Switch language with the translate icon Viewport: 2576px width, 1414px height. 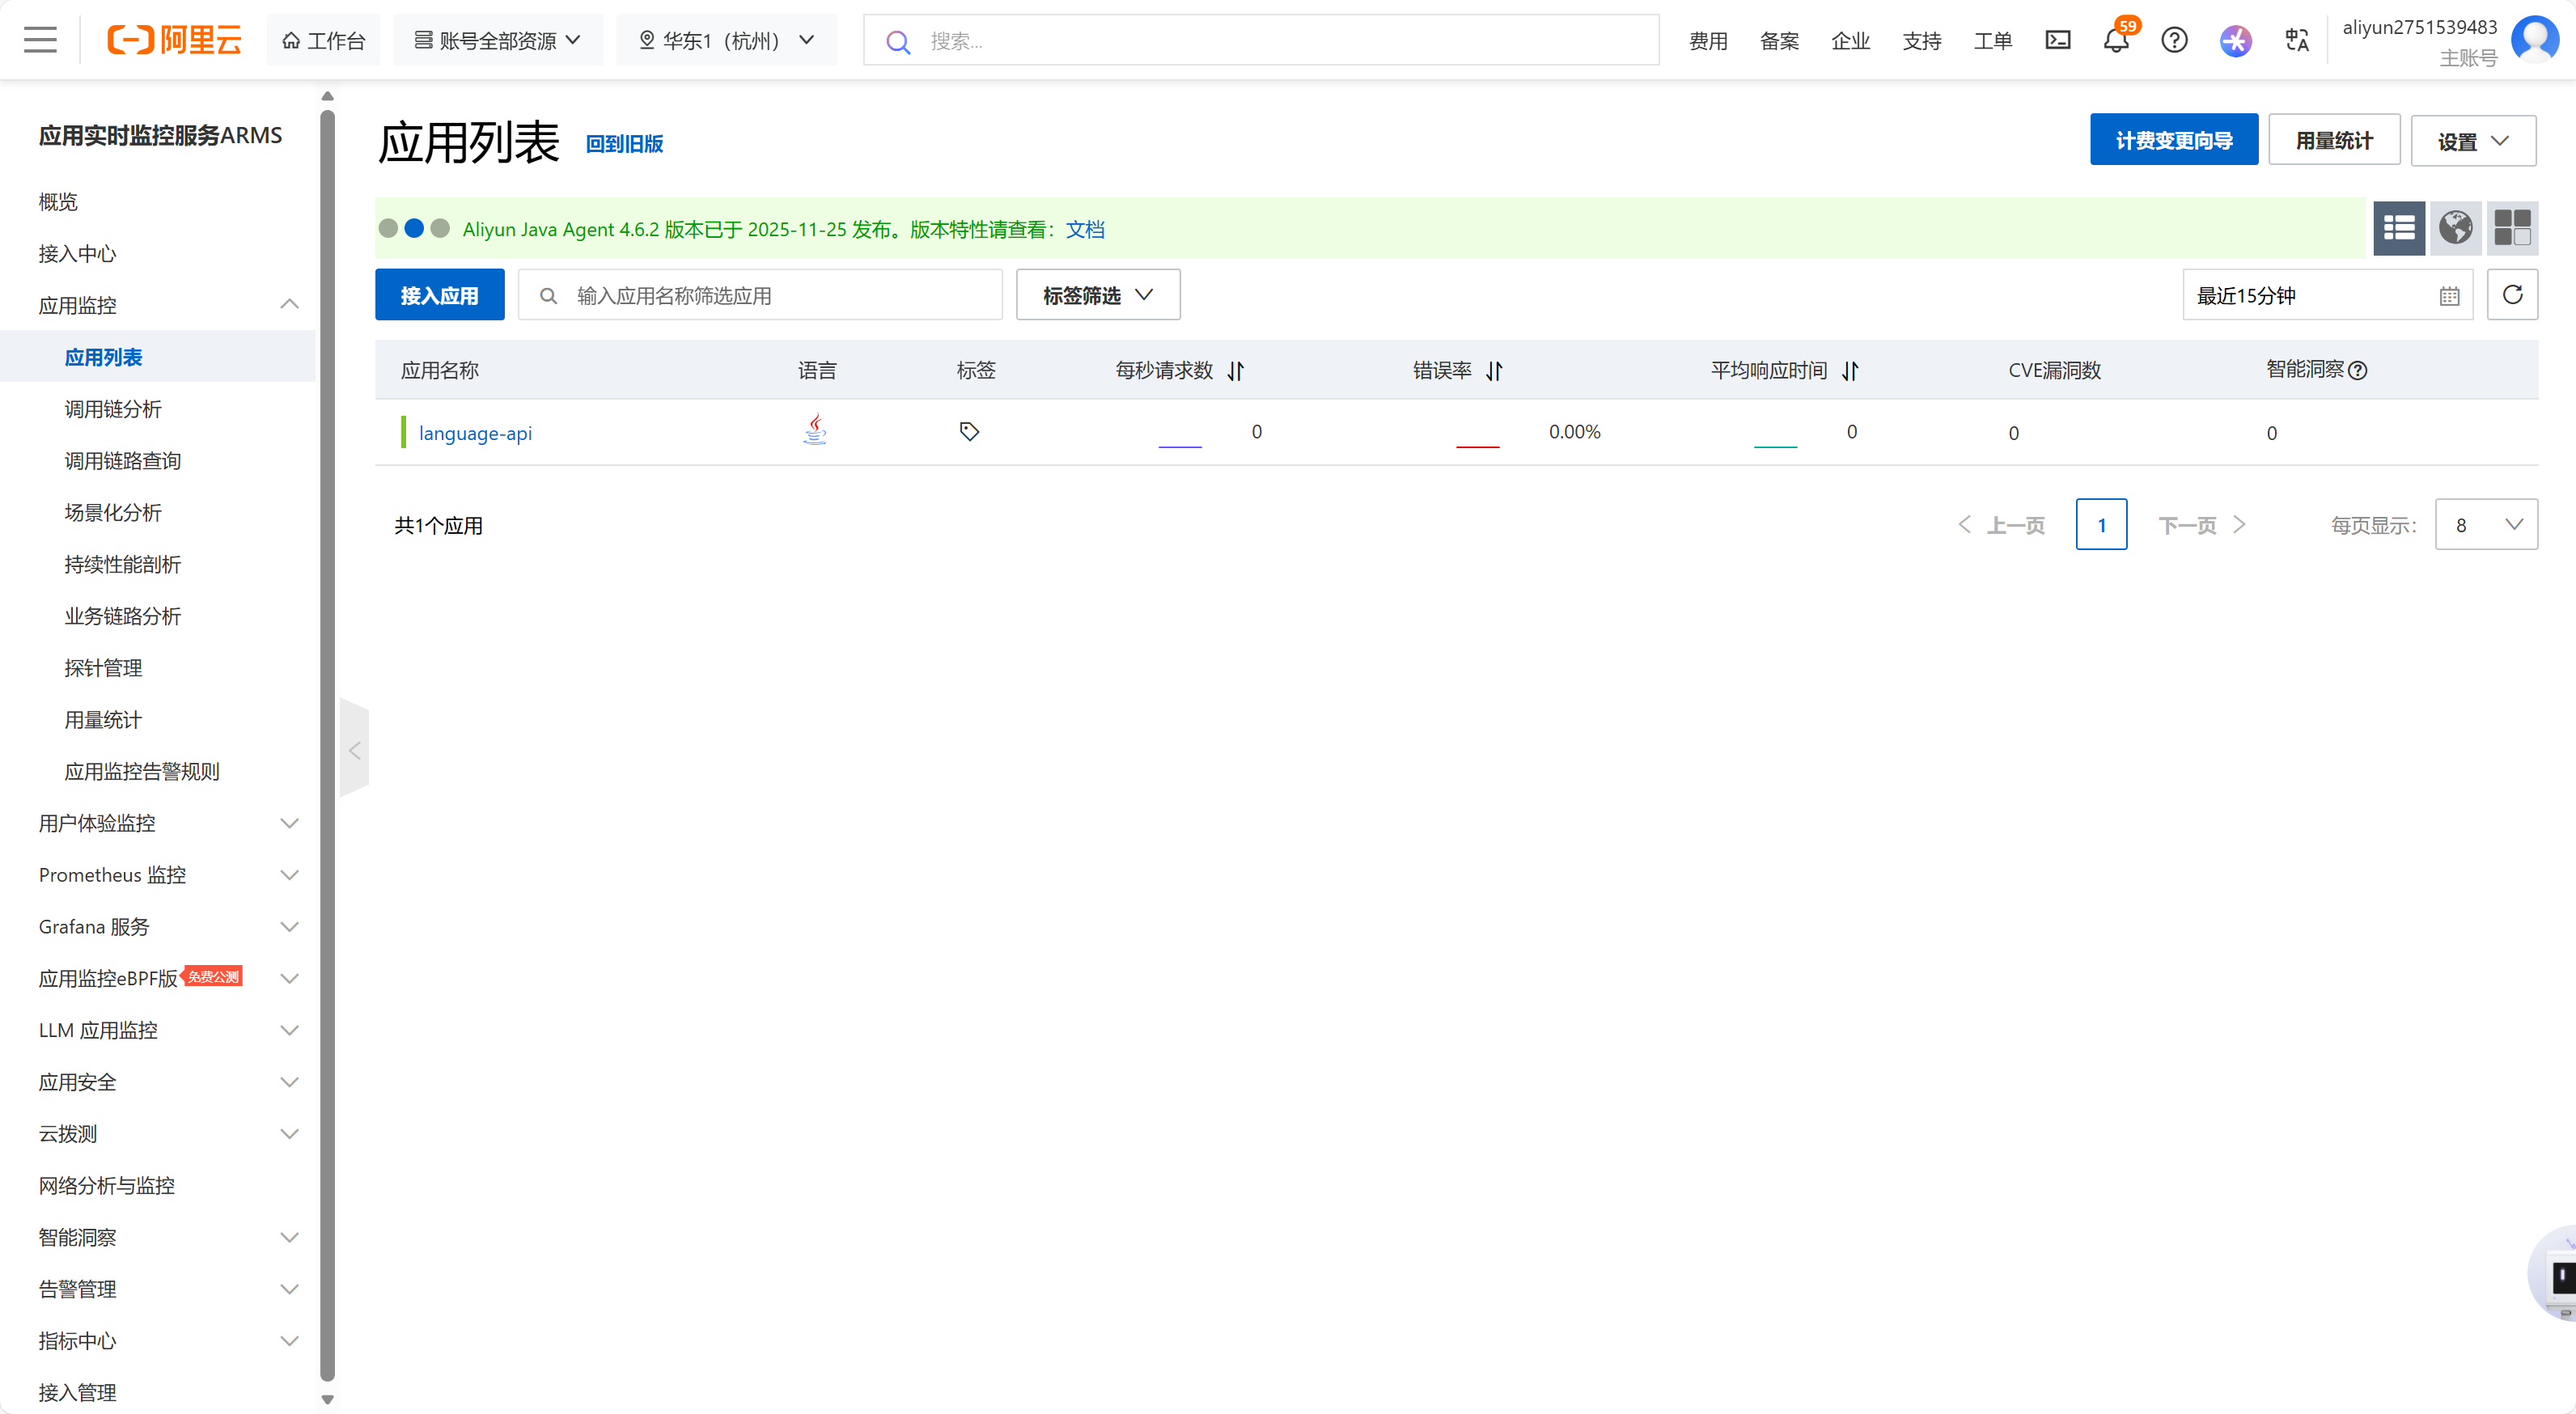tap(2296, 41)
